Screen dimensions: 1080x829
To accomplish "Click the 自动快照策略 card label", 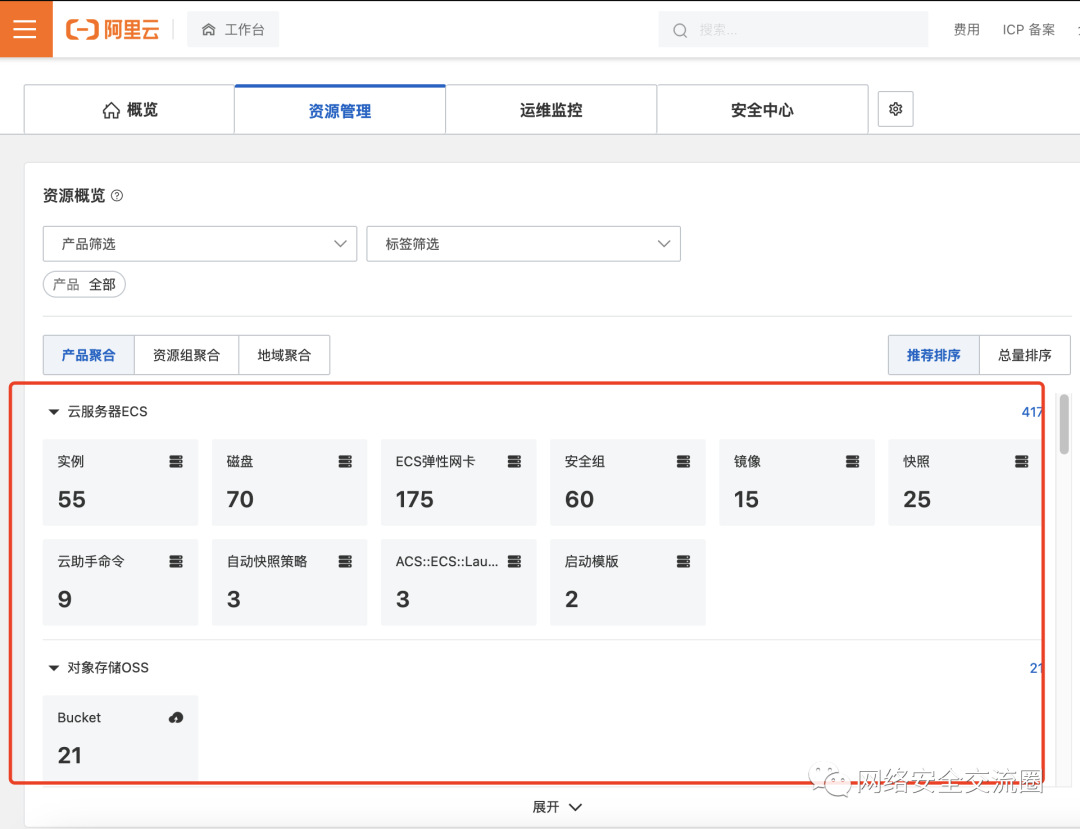I will (267, 562).
